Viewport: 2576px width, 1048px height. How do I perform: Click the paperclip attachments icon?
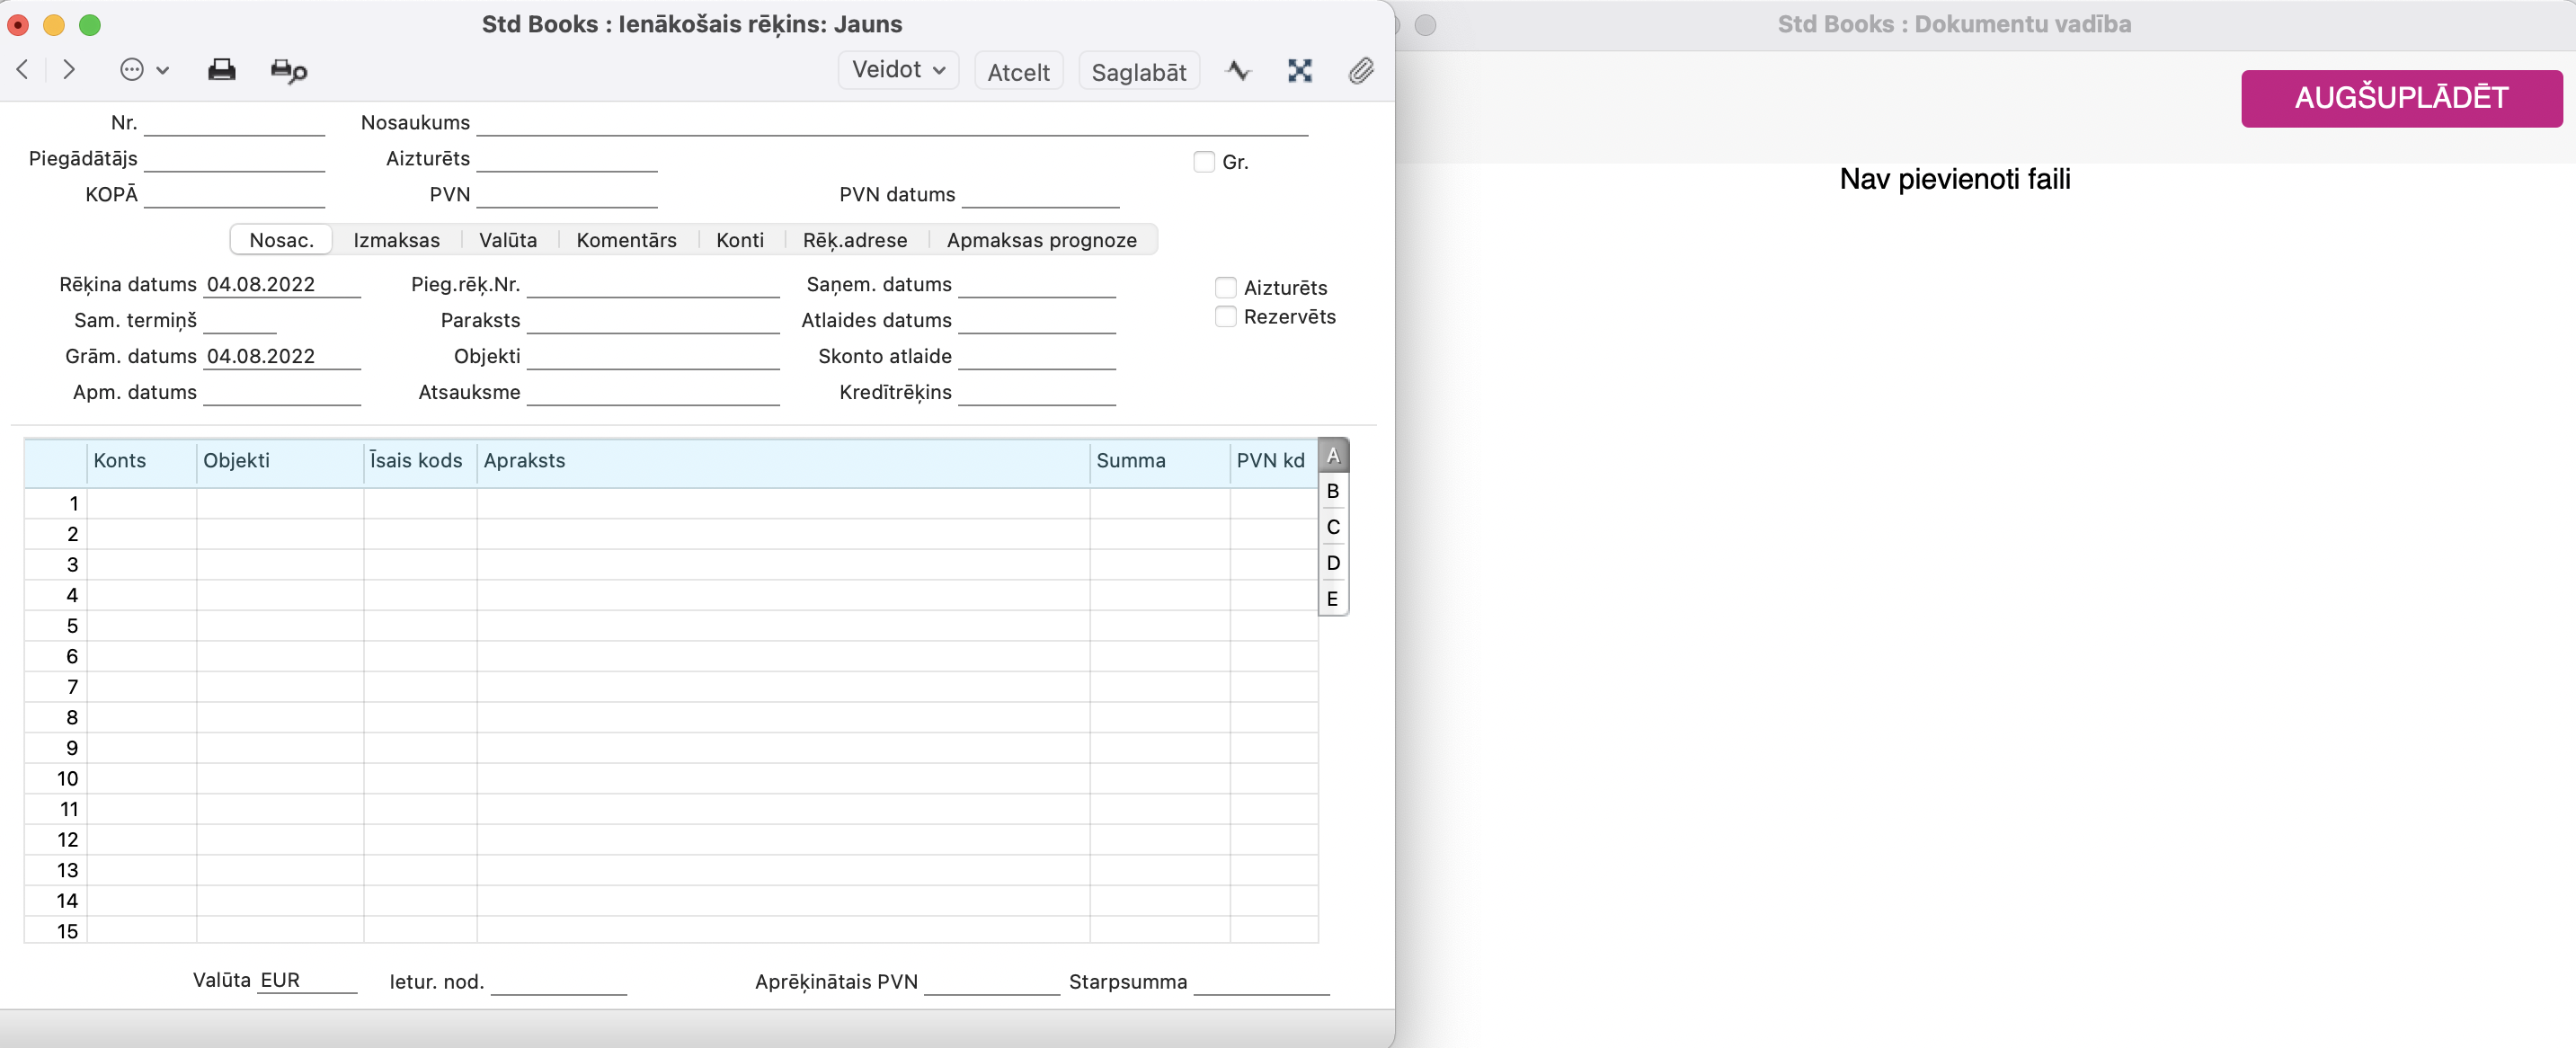point(1360,71)
